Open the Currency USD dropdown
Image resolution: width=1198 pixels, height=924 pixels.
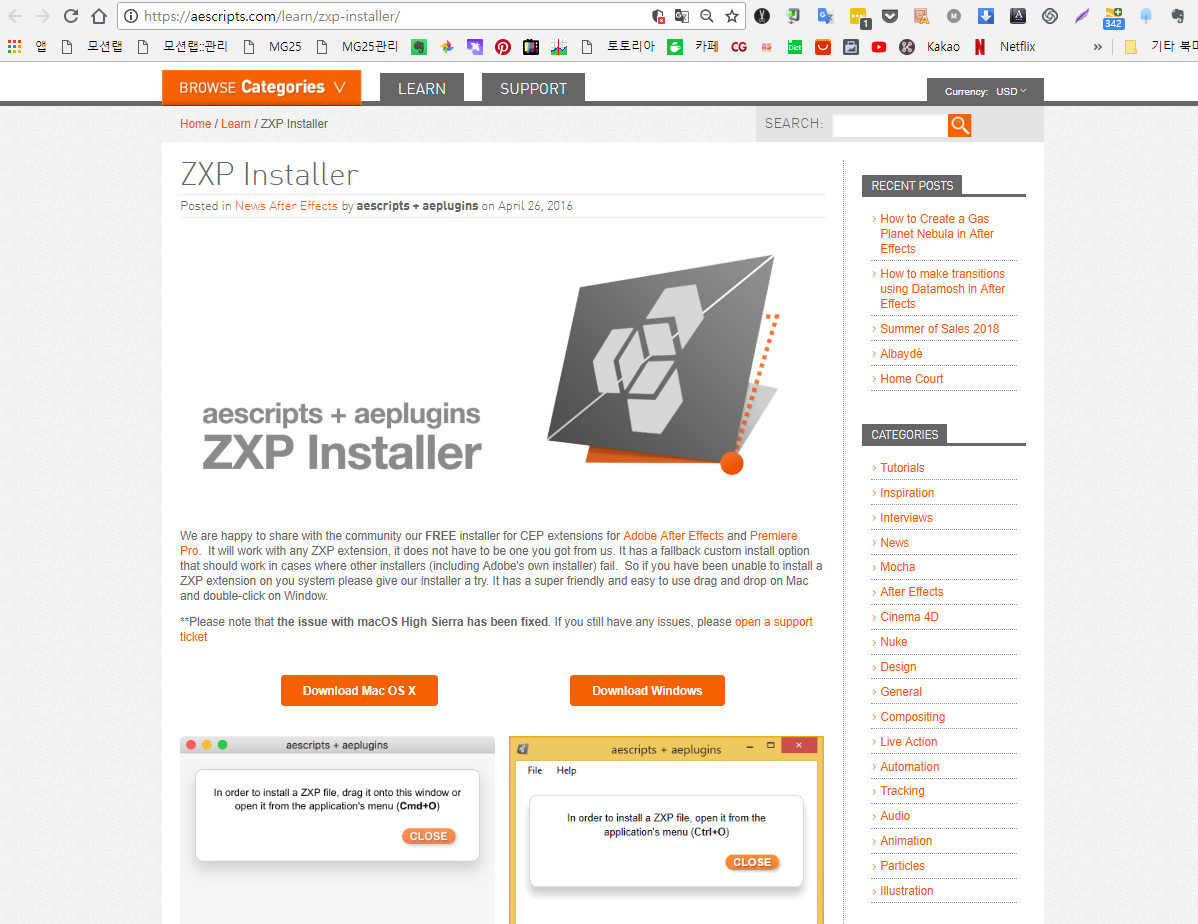[985, 91]
